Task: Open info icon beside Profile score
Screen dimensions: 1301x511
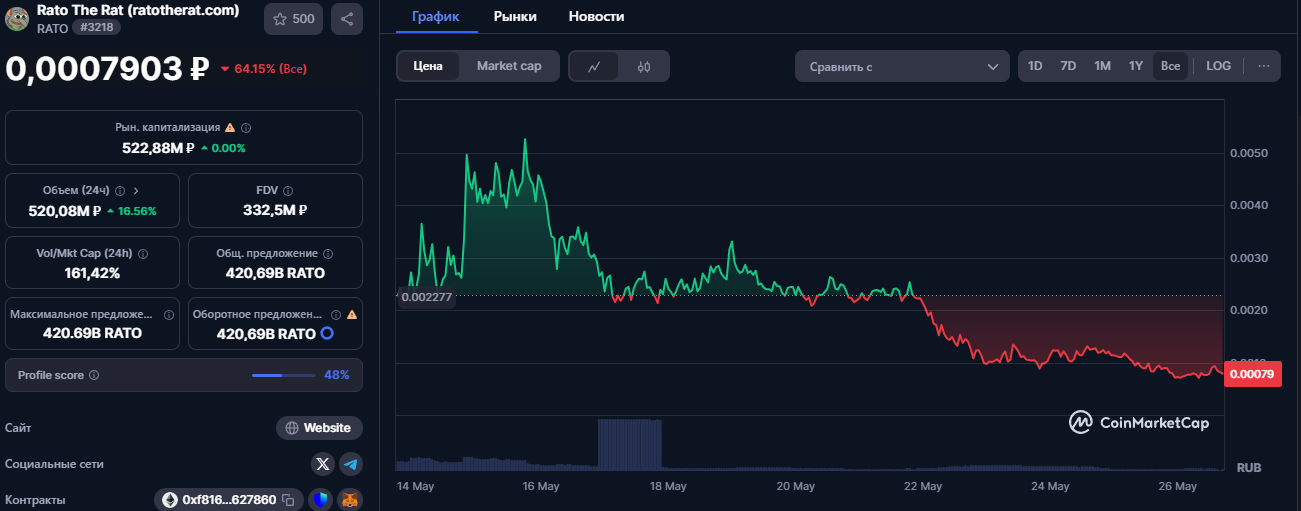Action: coord(94,375)
